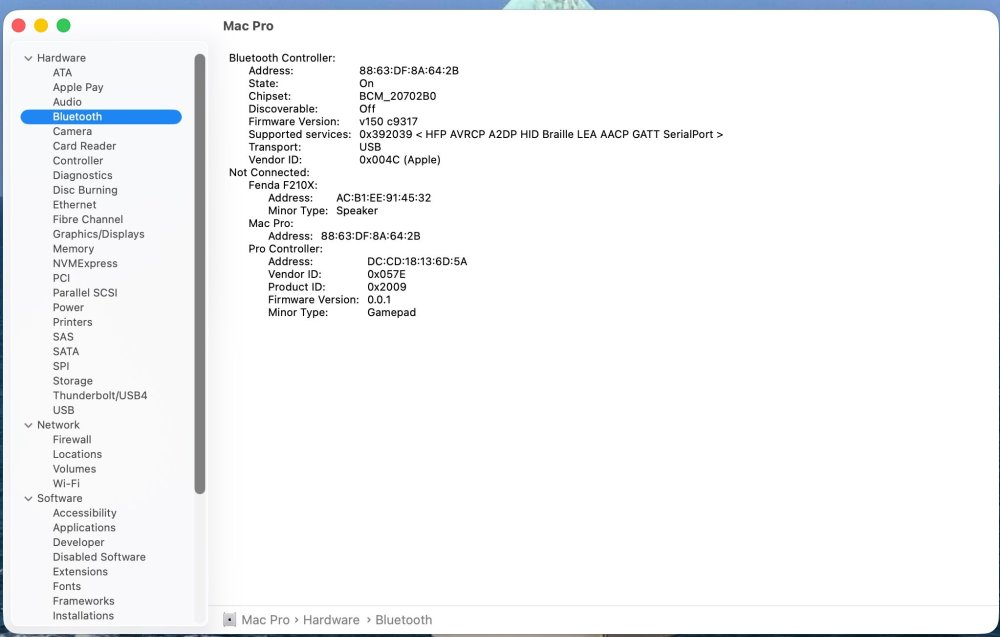Click the Bluetooth Controller heading
This screenshot has height=637, width=1000.
[282, 58]
